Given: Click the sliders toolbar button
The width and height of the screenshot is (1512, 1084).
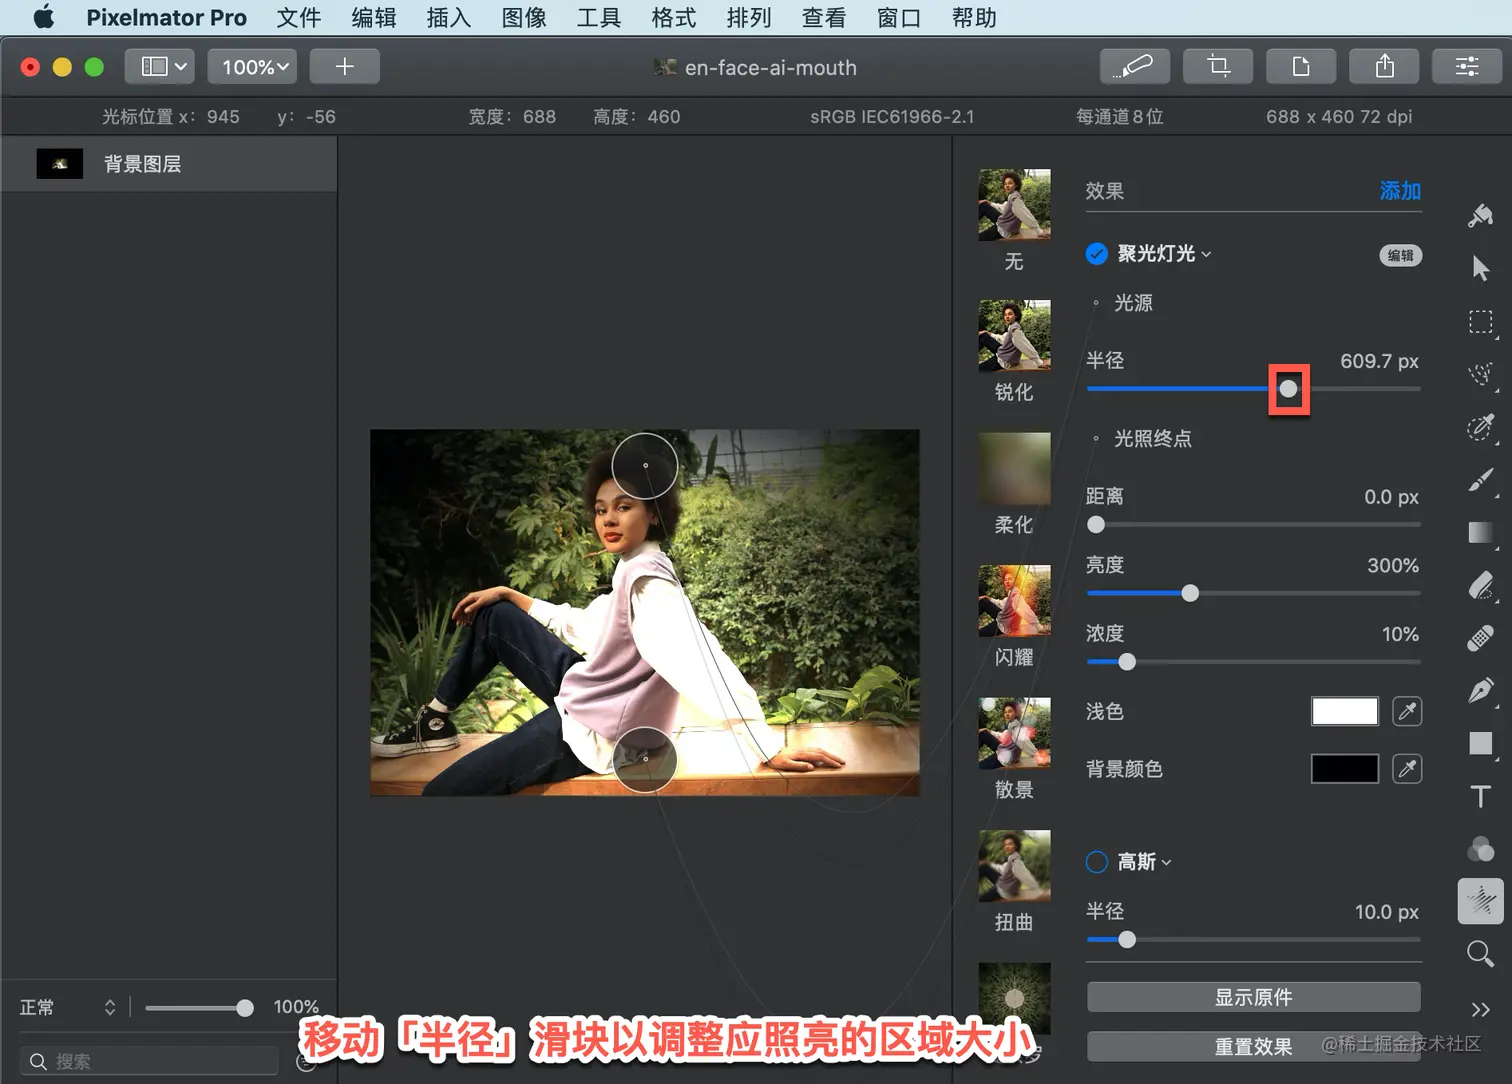Looking at the screenshot, I should tap(1467, 66).
